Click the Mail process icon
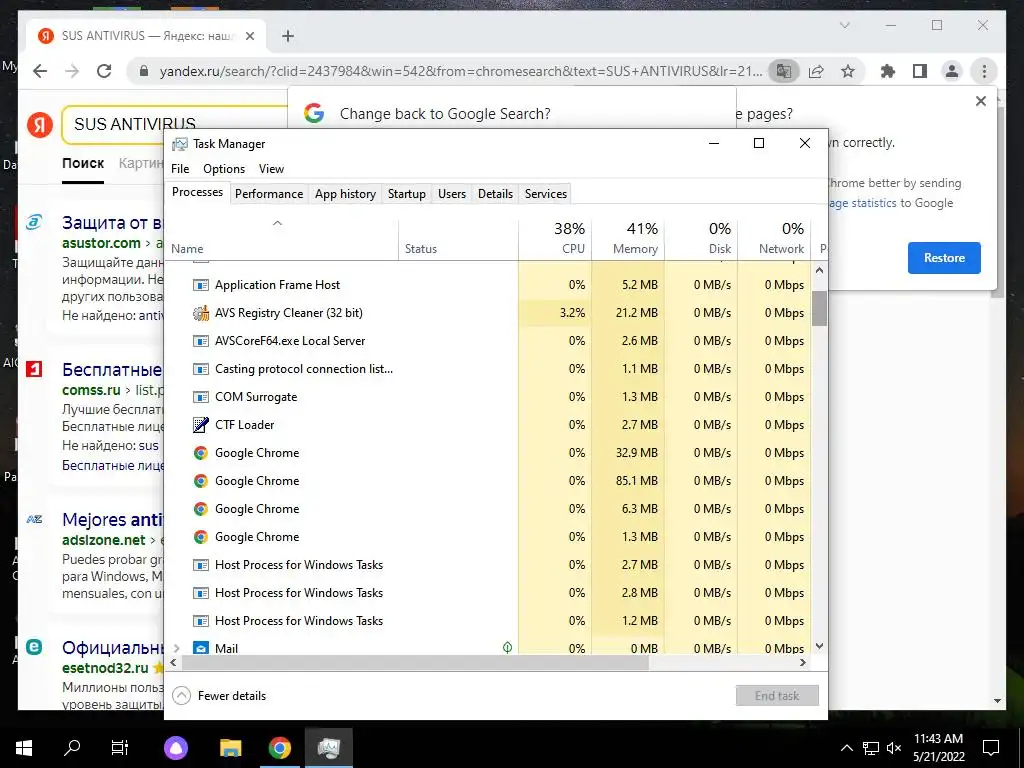The height and width of the screenshot is (768, 1024). [200, 648]
